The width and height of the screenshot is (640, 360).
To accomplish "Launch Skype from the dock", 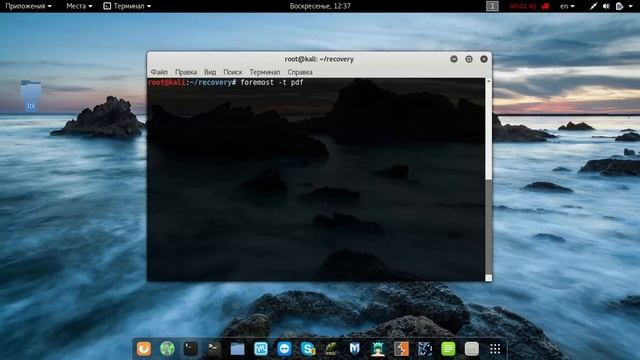I will (x=307, y=349).
